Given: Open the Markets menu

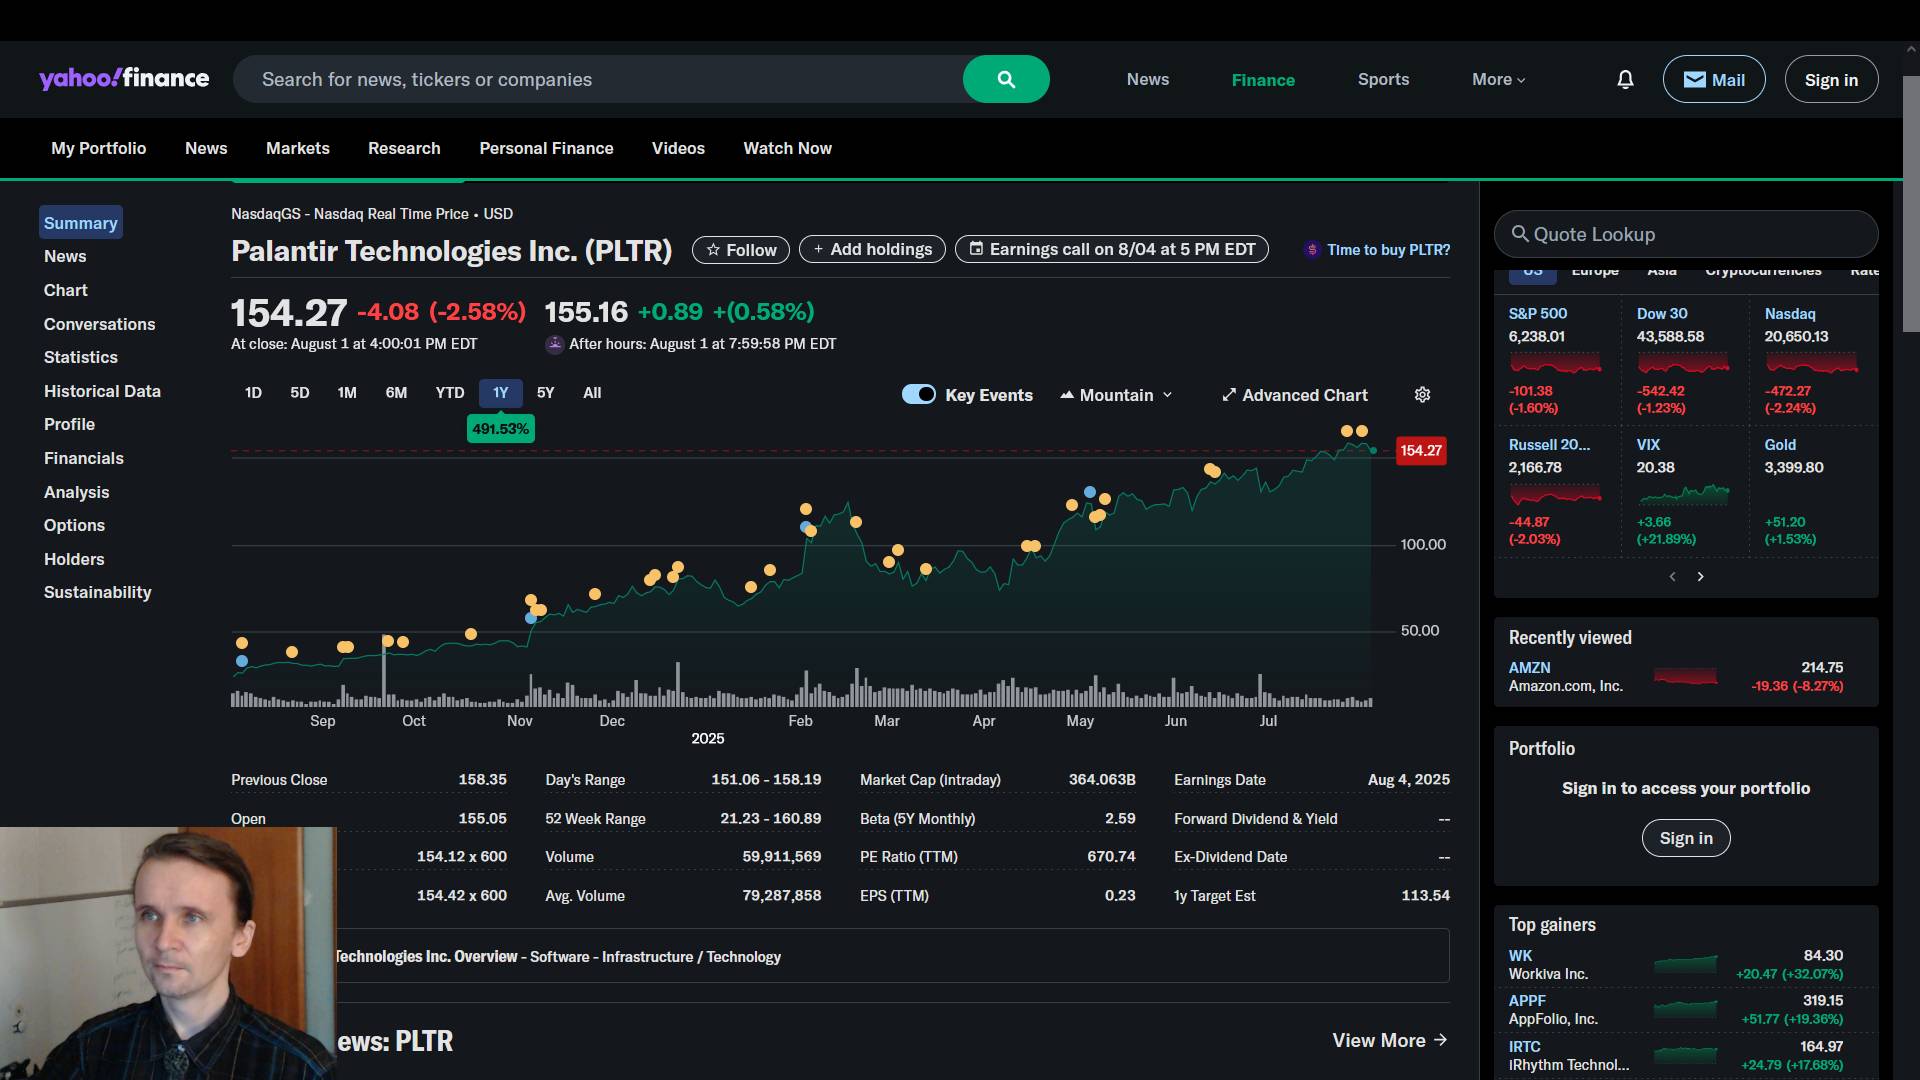Looking at the screenshot, I should coord(297,148).
